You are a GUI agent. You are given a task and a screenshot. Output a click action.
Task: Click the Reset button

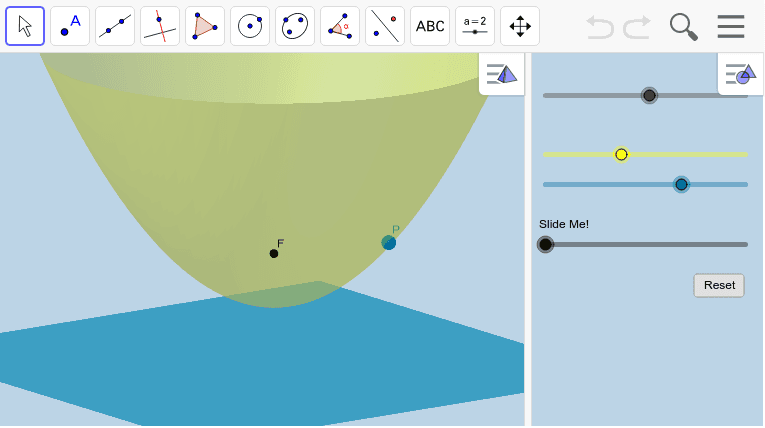[719, 285]
